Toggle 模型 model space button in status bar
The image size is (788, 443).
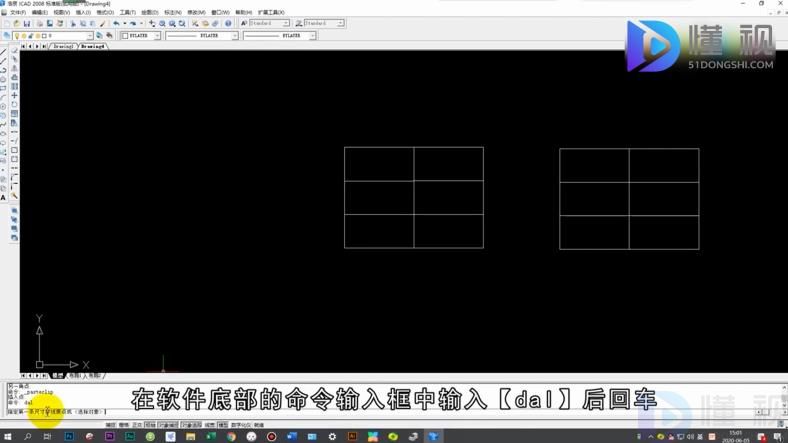coord(223,425)
